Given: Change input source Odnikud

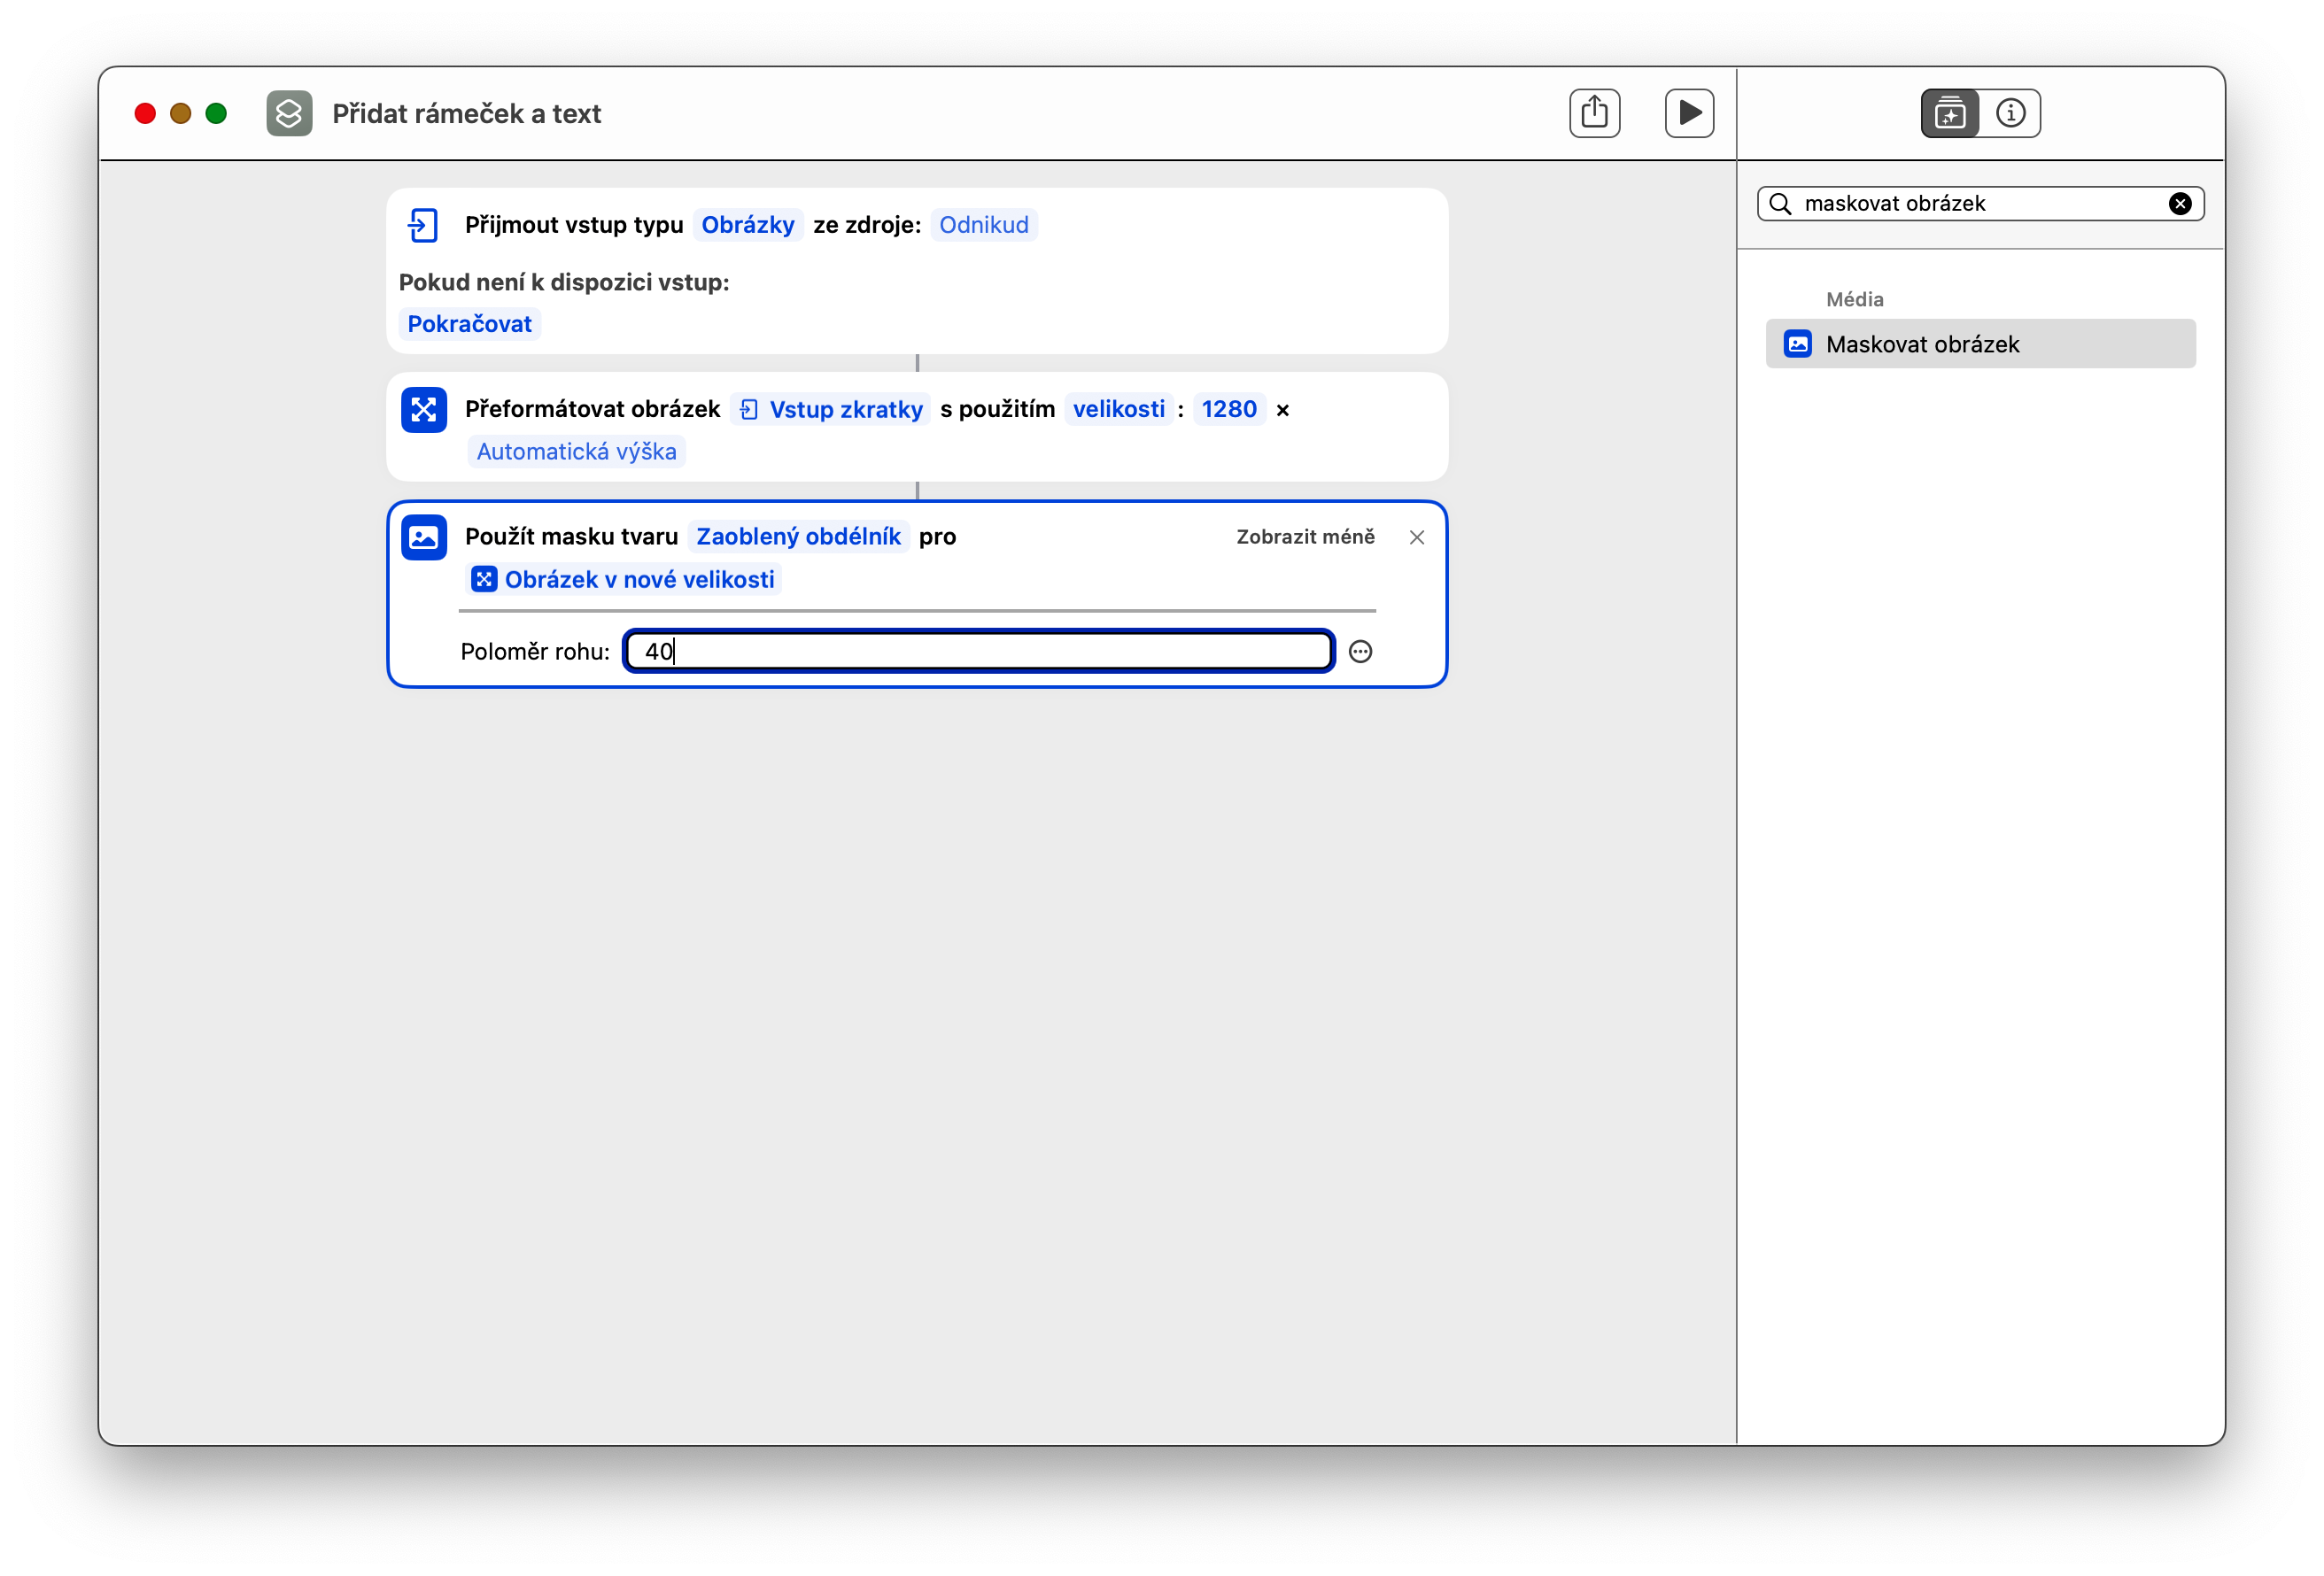Looking at the screenshot, I should click(983, 225).
